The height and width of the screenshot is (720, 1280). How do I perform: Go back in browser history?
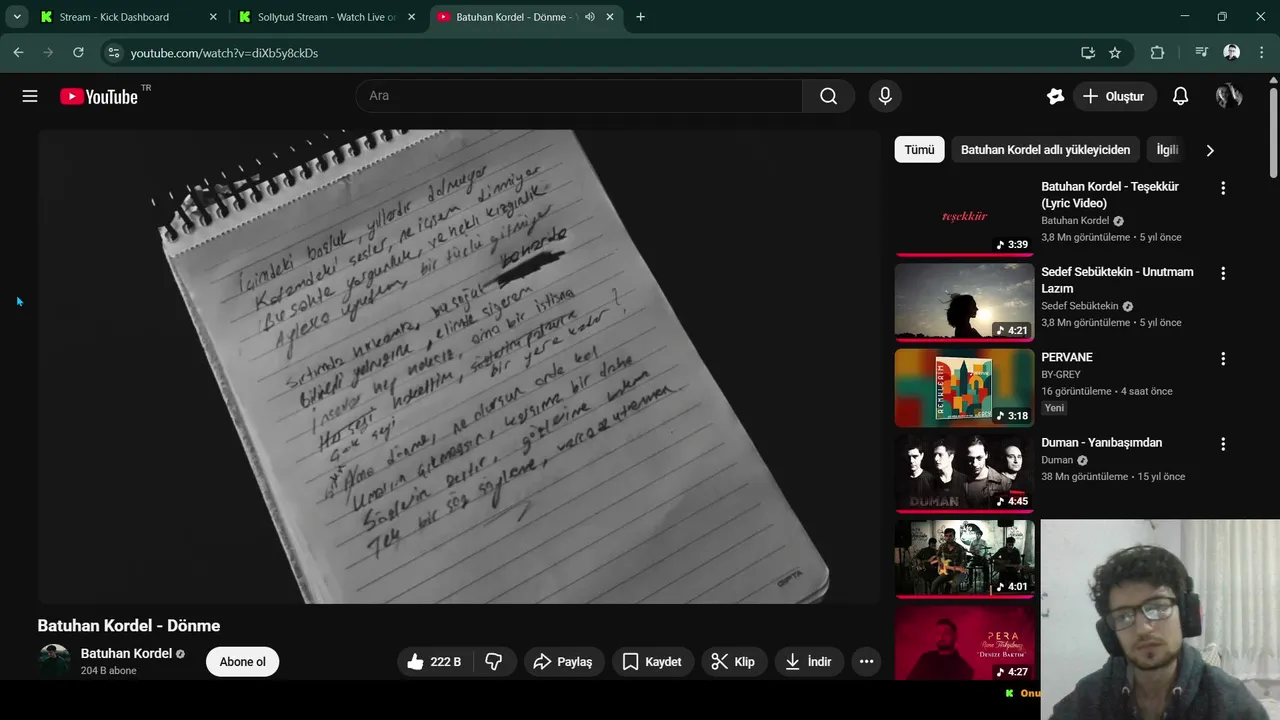18,52
